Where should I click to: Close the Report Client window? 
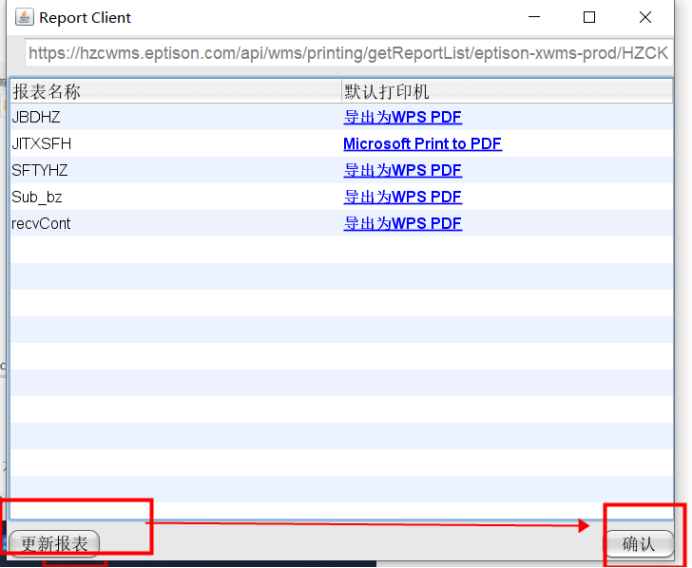coord(644,17)
